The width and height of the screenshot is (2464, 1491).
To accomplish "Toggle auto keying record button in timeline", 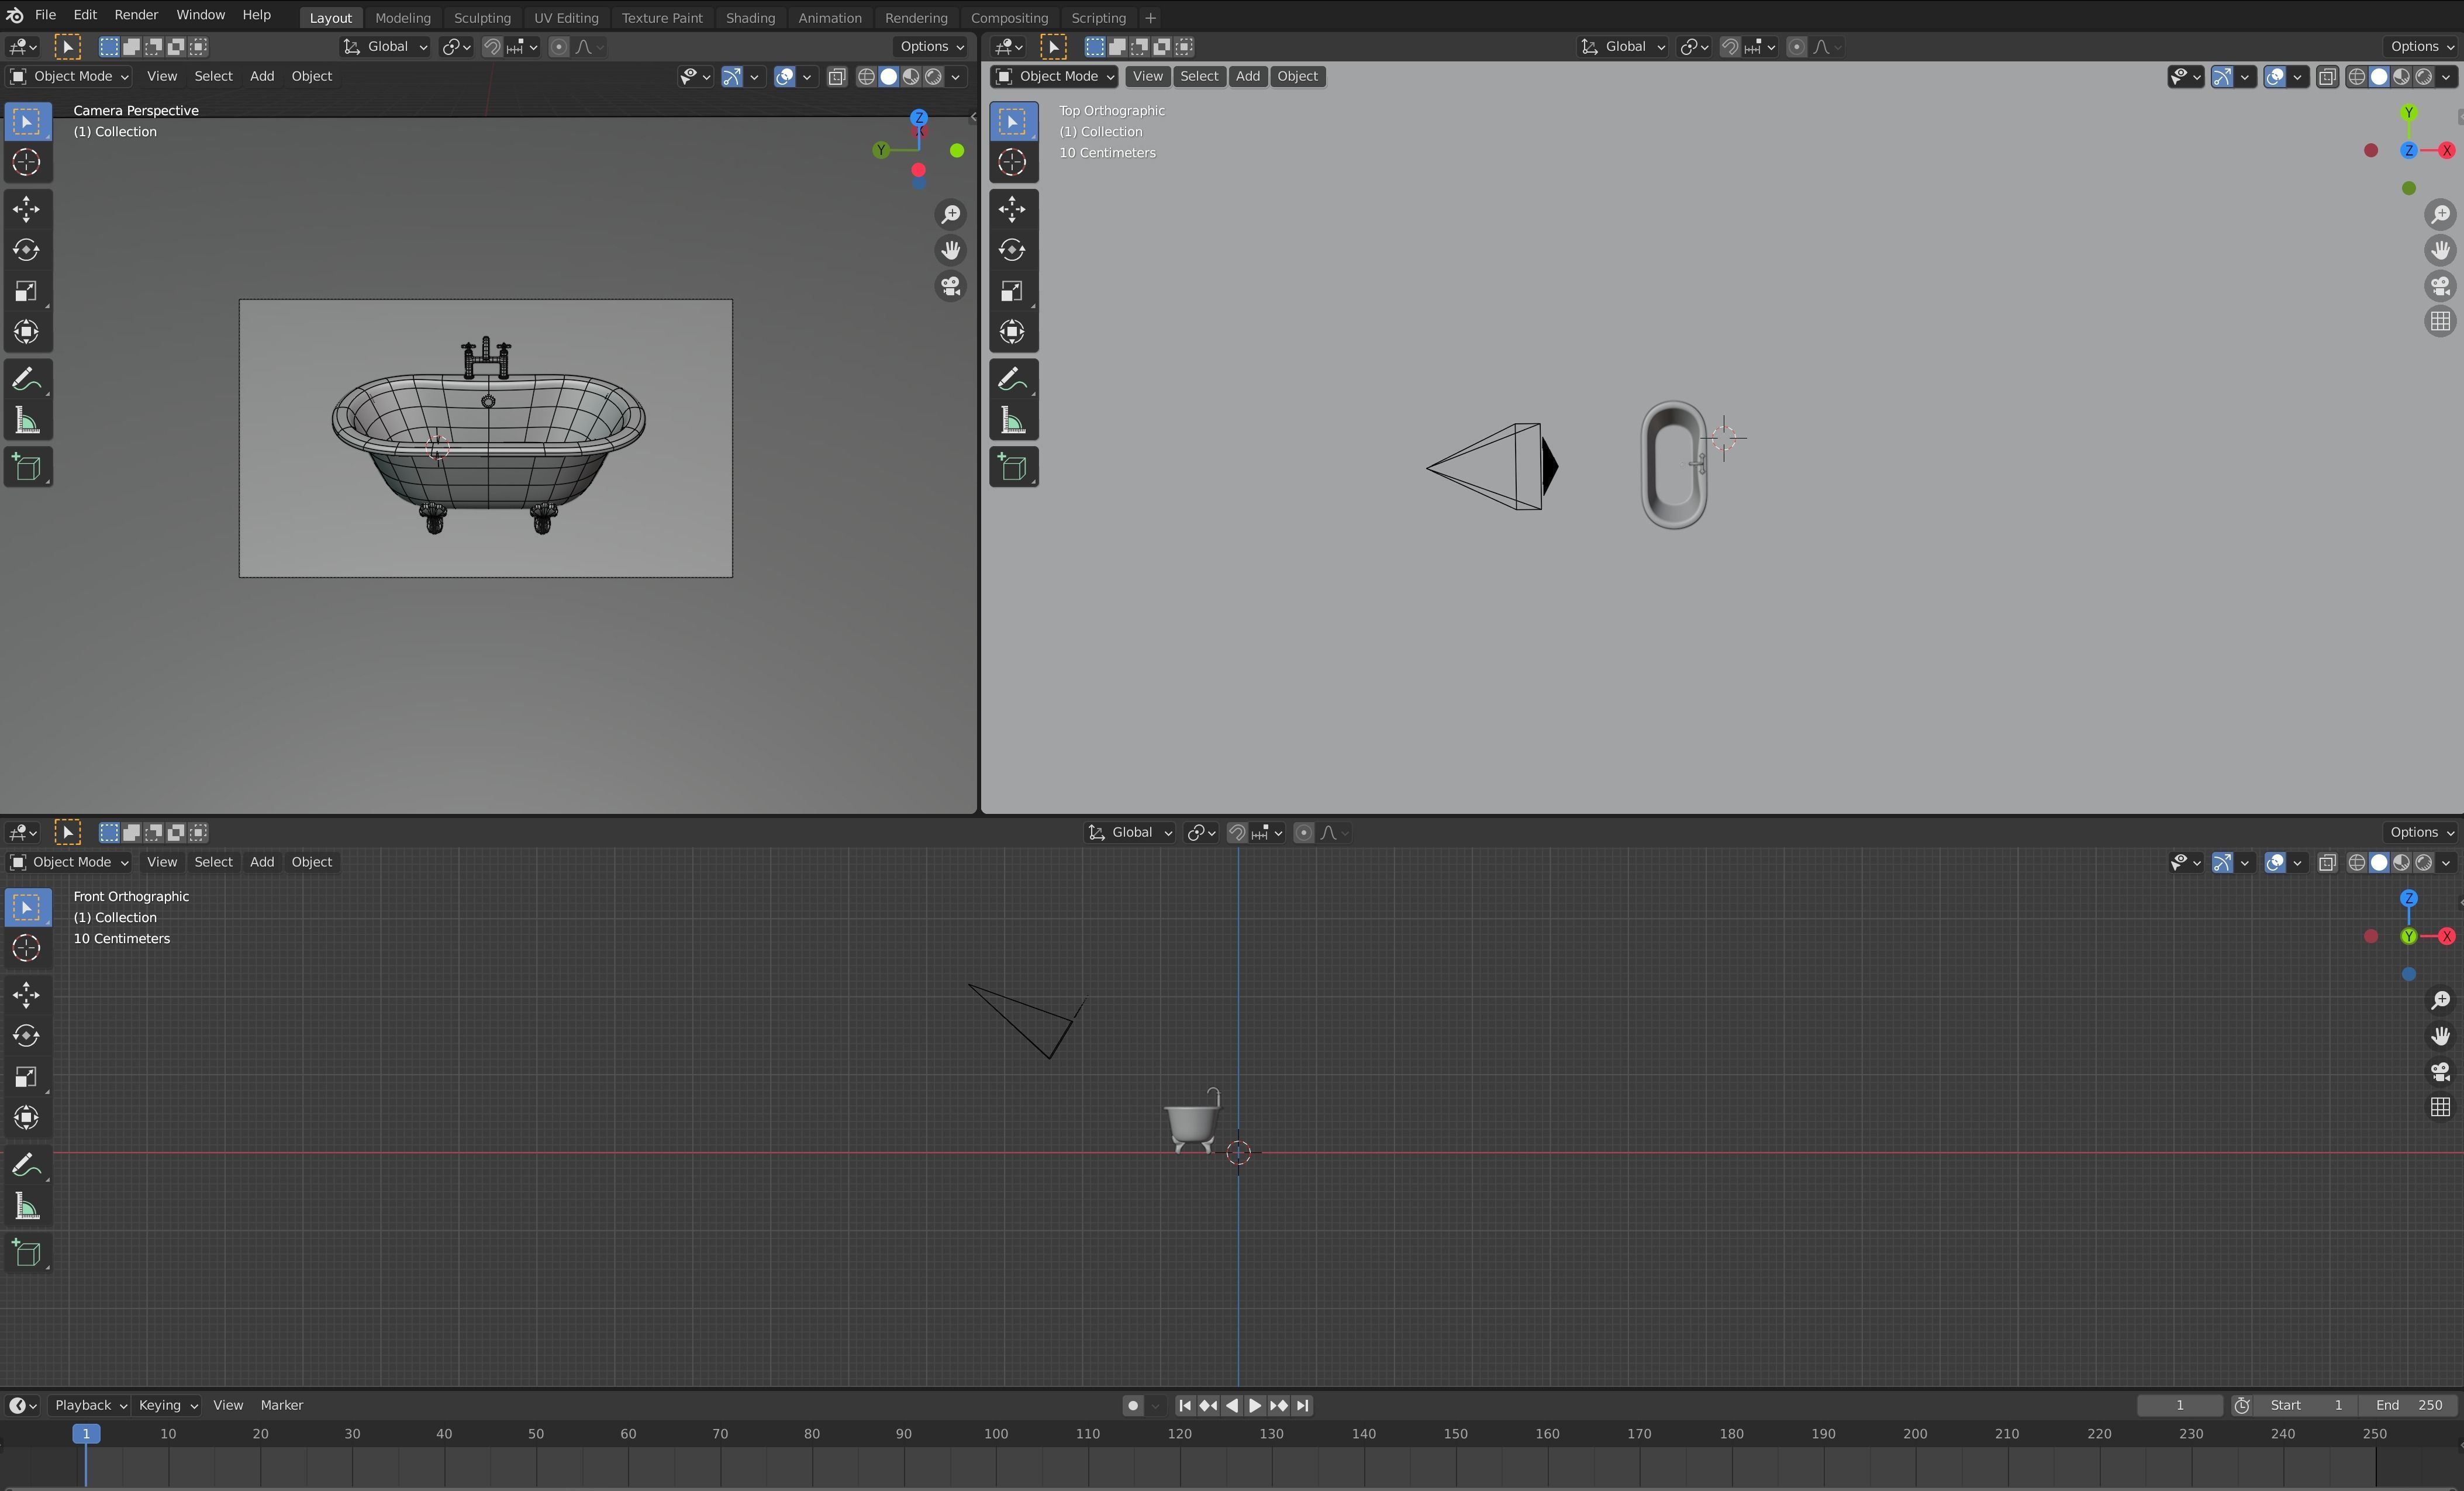I will tap(1132, 1406).
